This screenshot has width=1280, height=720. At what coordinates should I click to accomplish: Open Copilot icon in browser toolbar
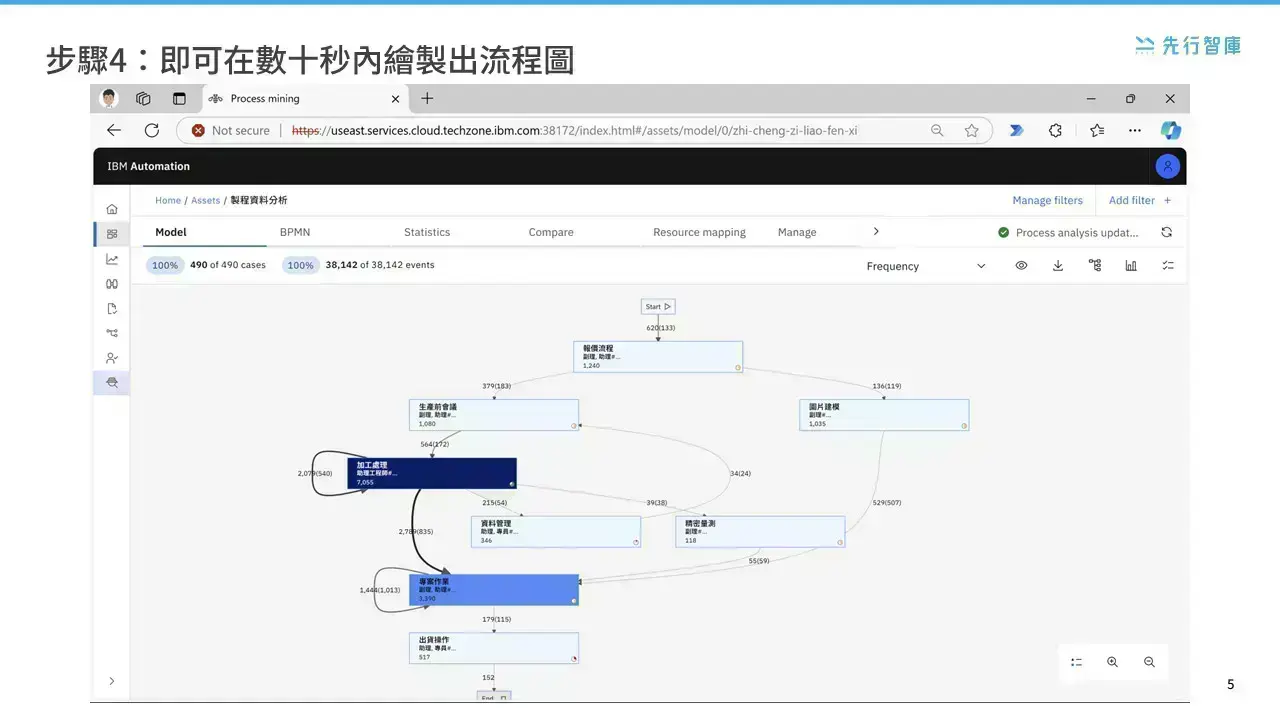pos(1171,130)
